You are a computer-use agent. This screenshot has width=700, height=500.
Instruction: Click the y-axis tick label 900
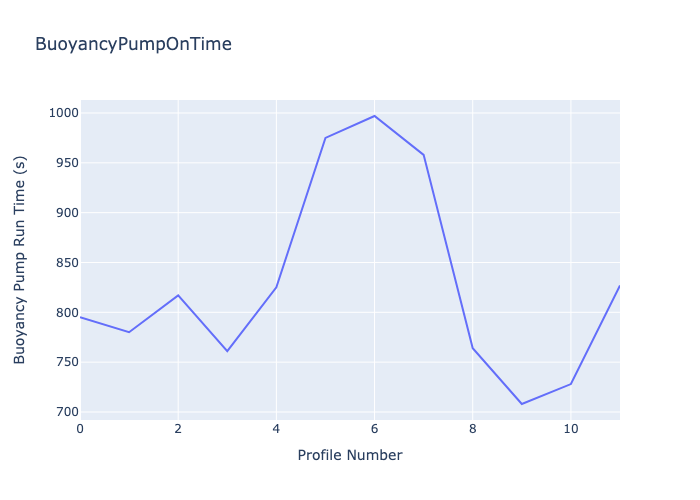pos(64,213)
